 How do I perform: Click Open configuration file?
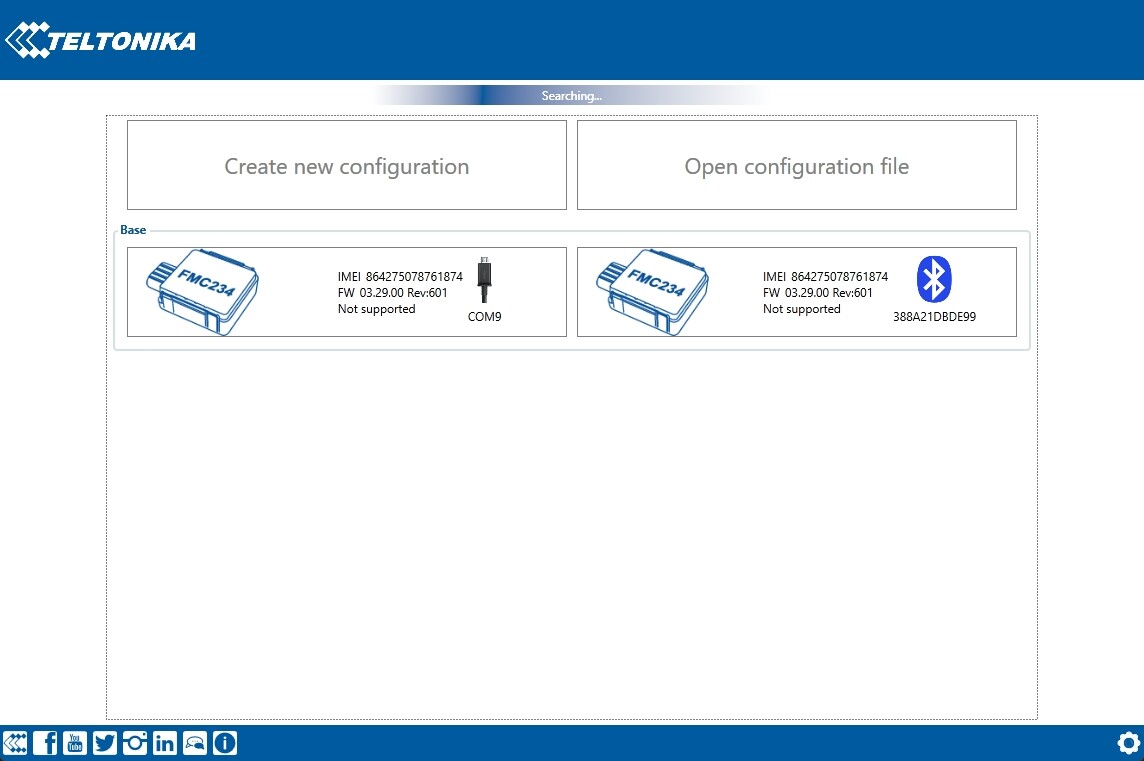(796, 166)
